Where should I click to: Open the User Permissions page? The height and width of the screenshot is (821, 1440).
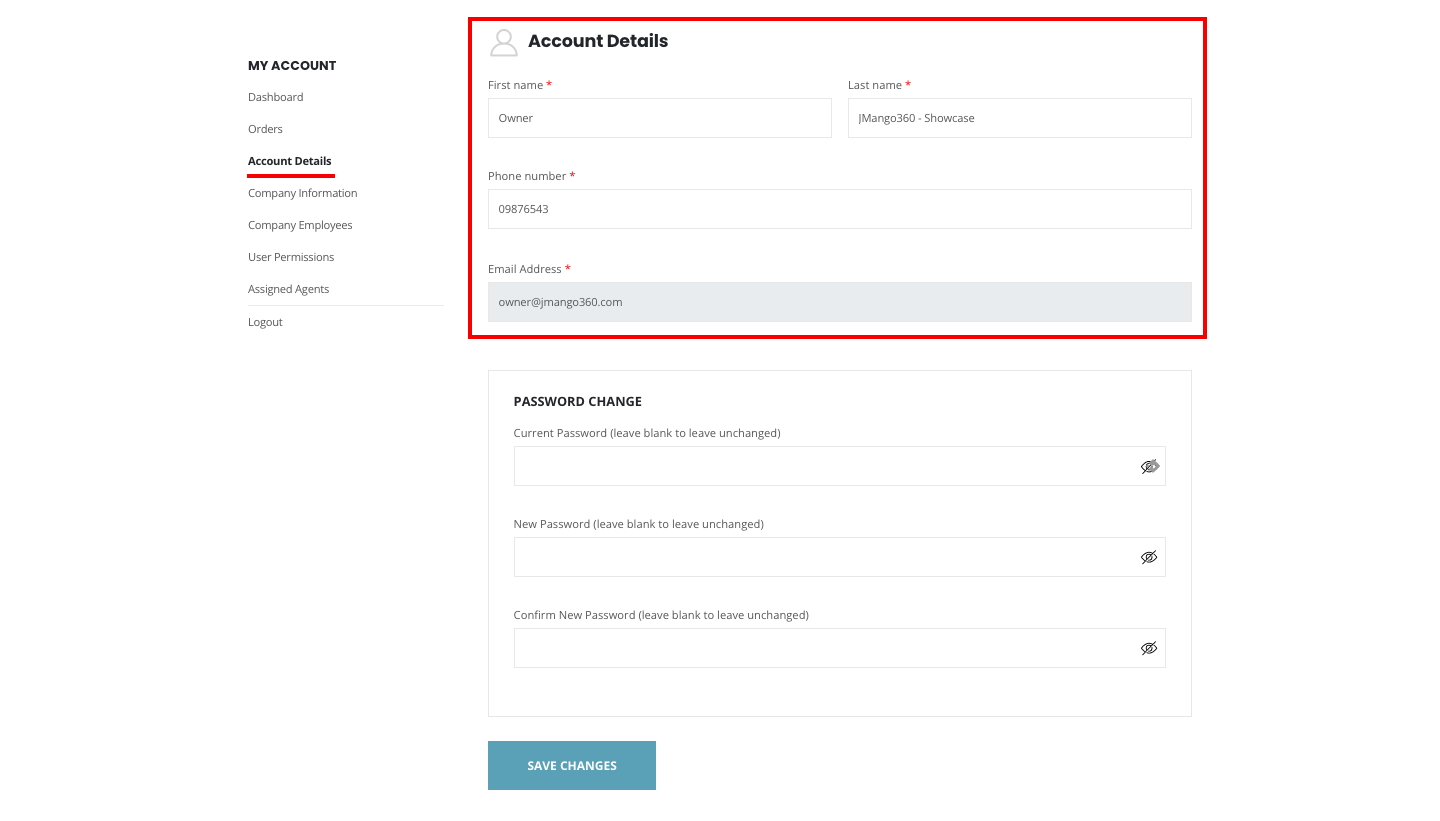pyautogui.click(x=291, y=257)
